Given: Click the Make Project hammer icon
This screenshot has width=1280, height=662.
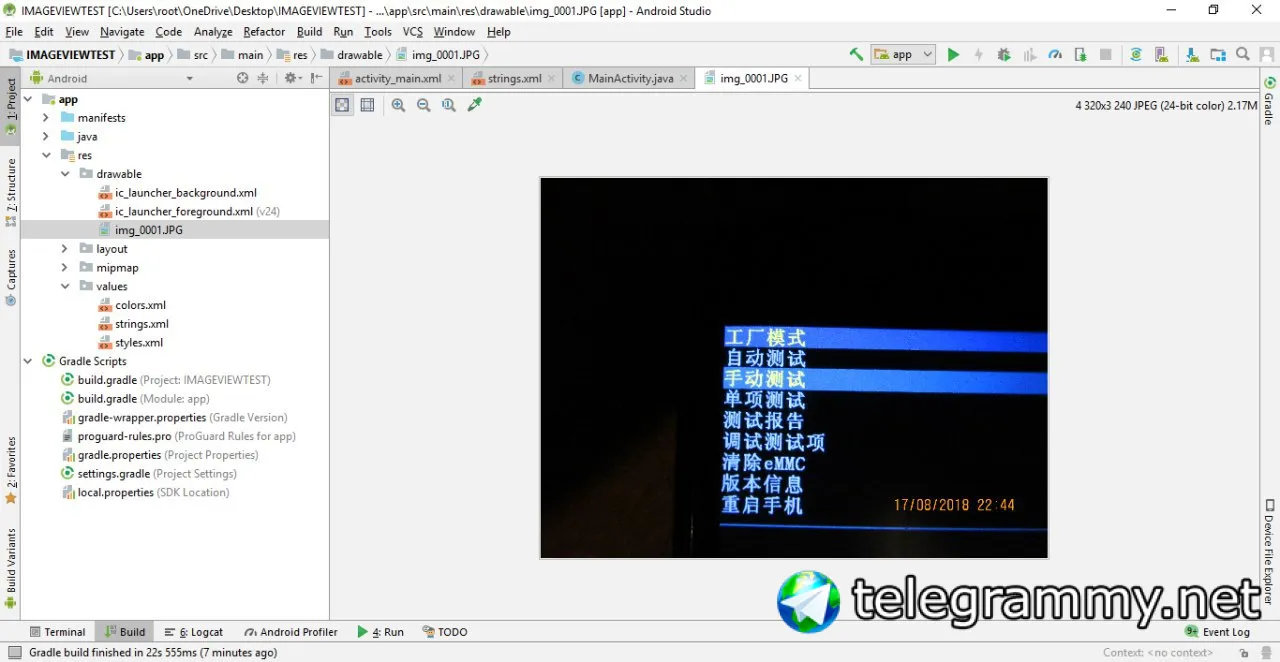Looking at the screenshot, I should (x=856, y=55).
